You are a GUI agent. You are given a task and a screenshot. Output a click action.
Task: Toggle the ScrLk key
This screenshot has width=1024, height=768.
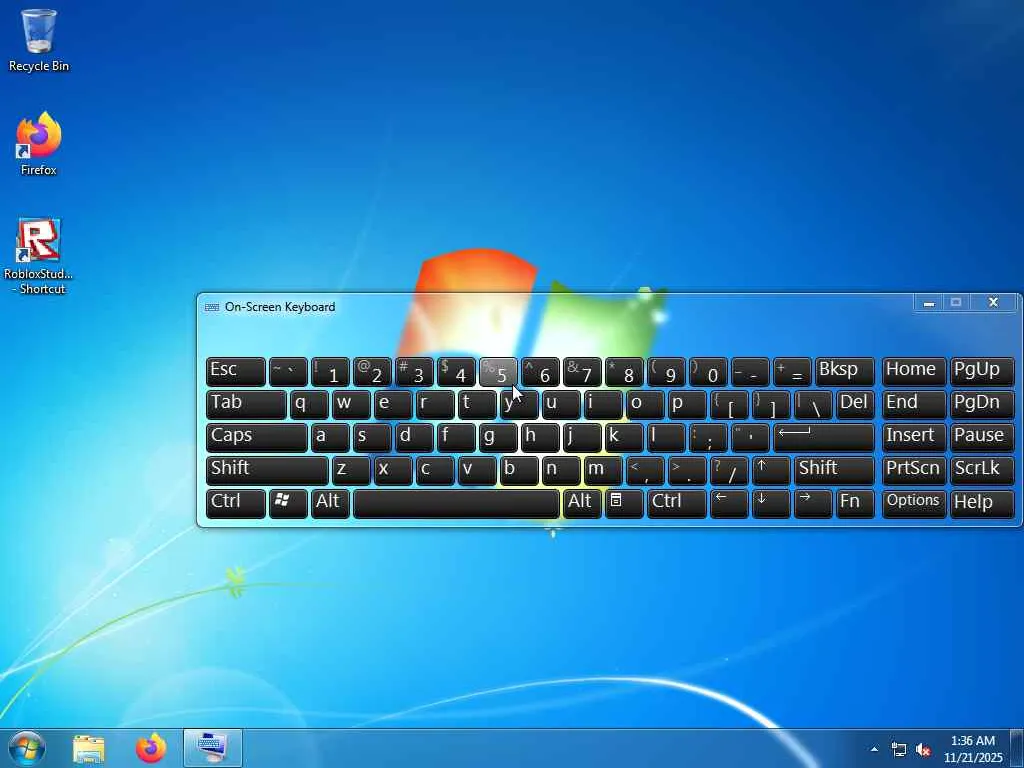click(982, 470)
